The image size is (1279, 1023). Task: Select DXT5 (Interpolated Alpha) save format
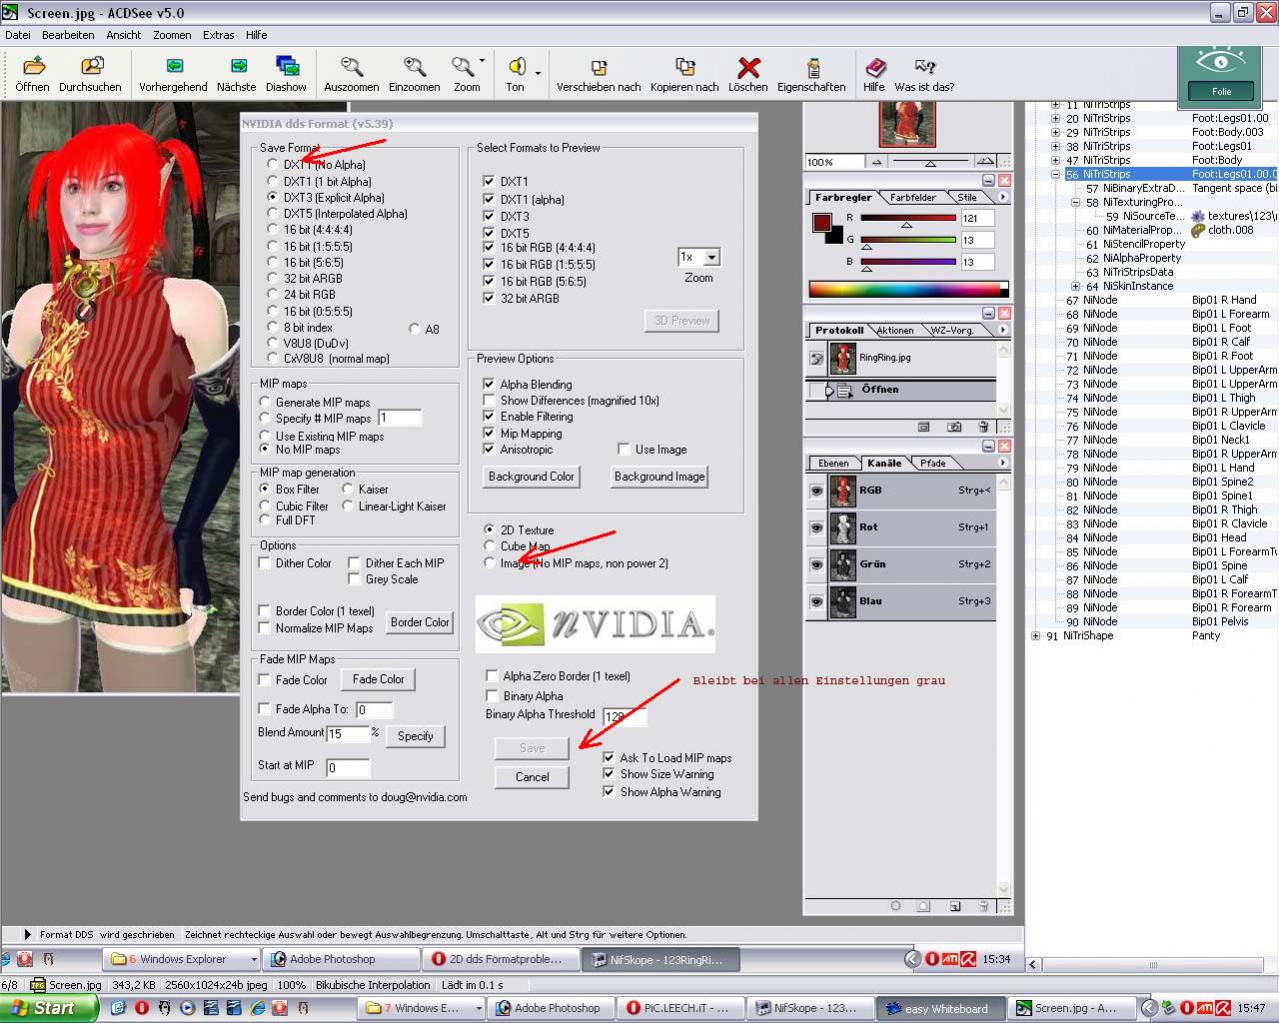(x=273, y=214)
